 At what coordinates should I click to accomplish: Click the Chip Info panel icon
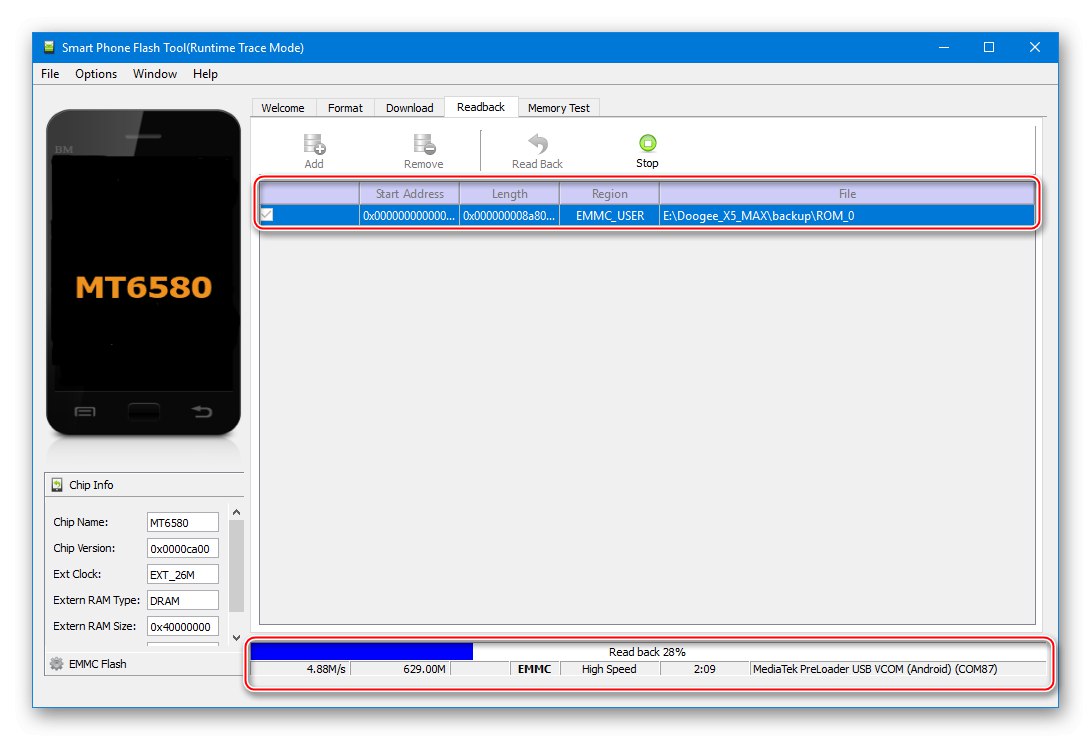[57, 485]
